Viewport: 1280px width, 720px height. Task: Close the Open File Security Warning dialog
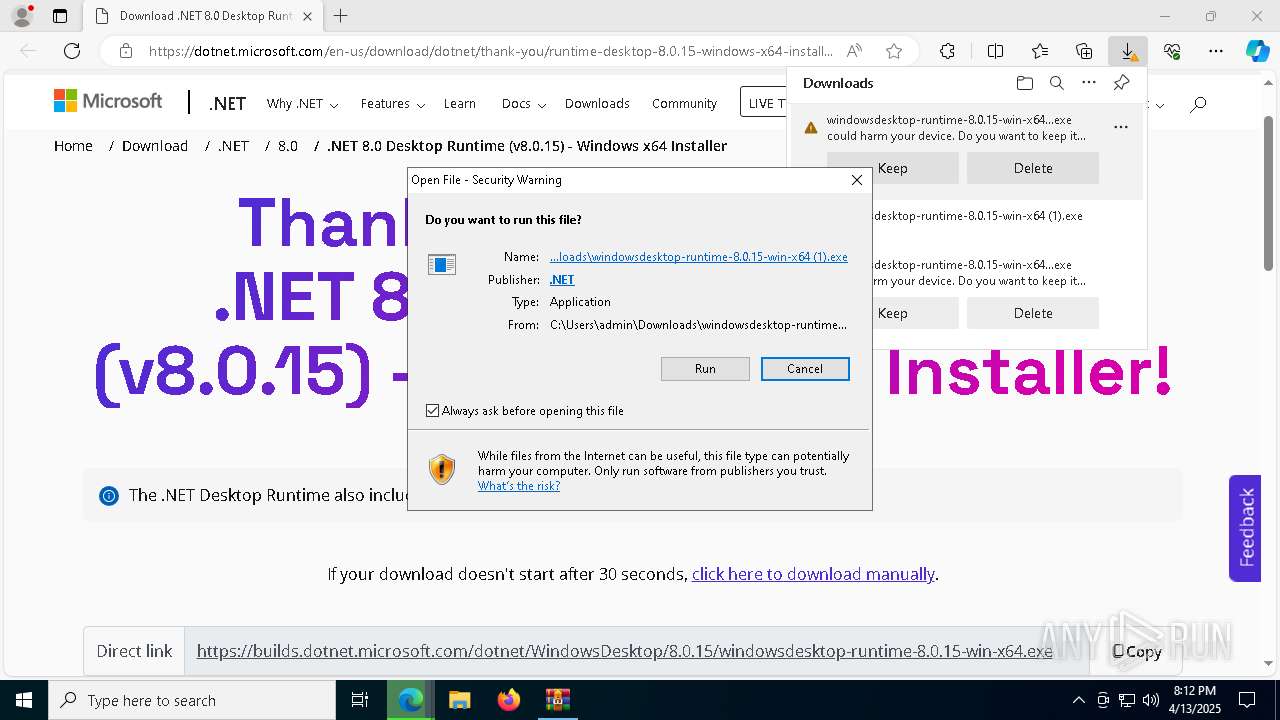[856, 180]
